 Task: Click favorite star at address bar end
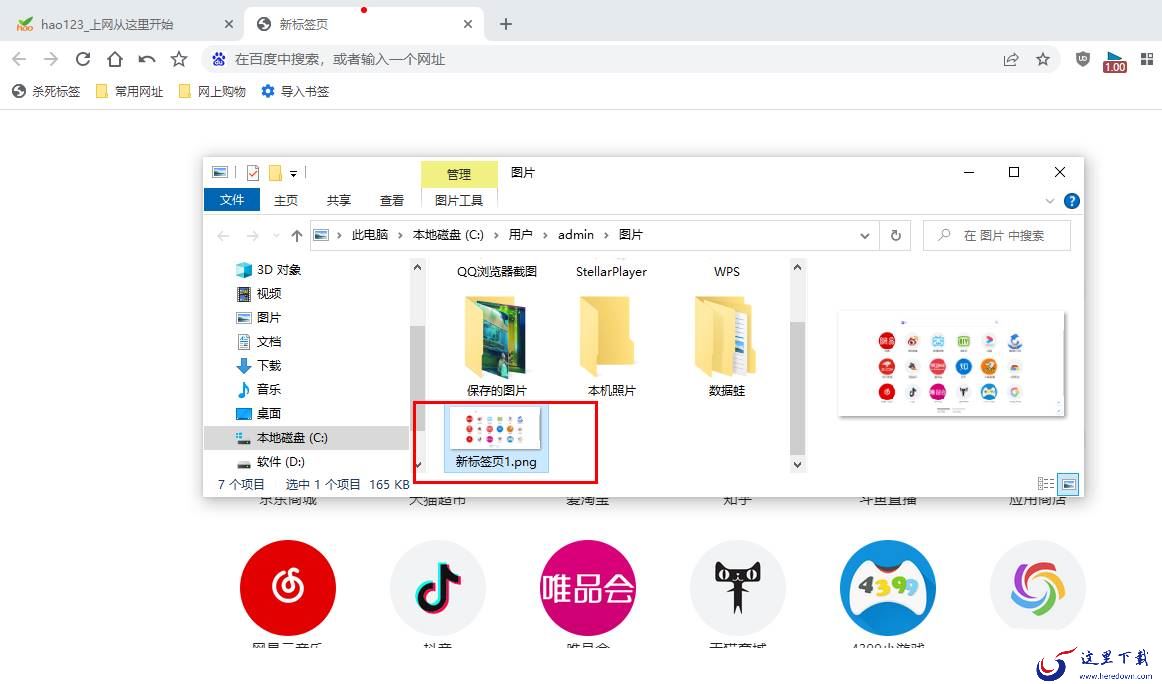coord(1043,59)
